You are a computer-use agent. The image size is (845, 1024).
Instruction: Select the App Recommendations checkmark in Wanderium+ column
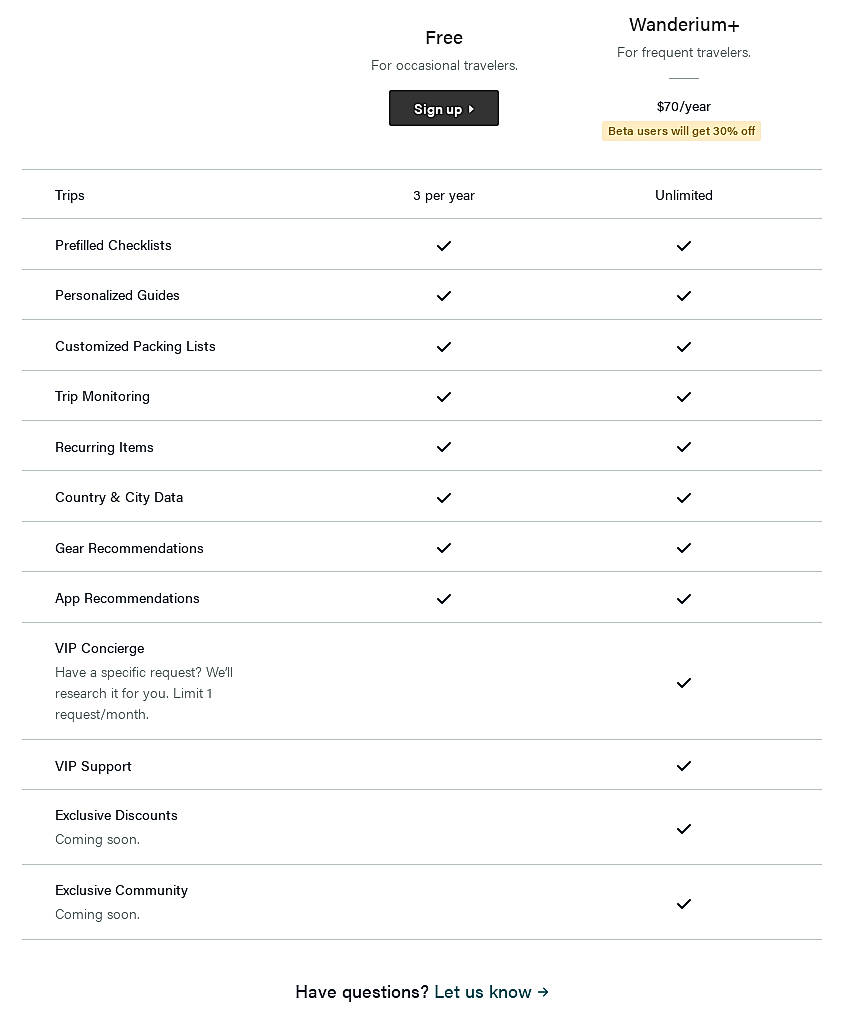click(x=684, y=599)
